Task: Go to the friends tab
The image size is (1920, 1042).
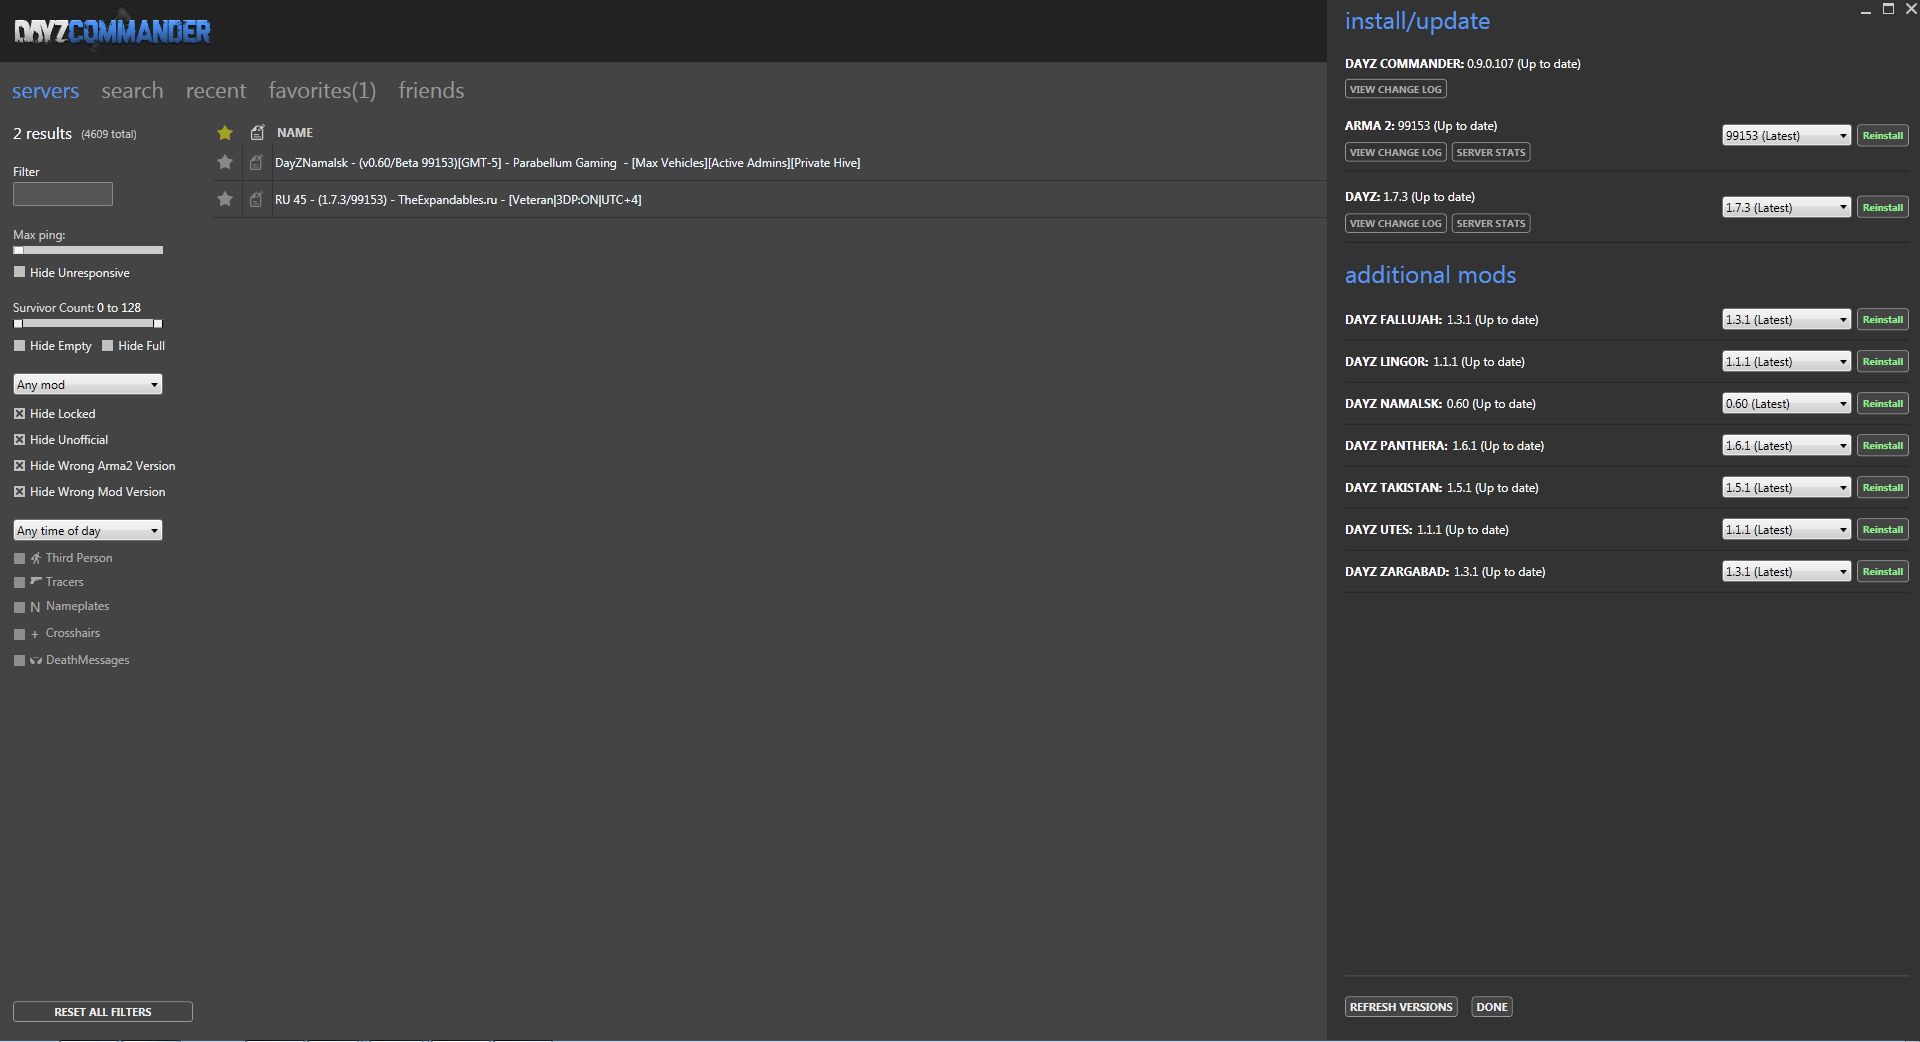Action: (431, 90)
